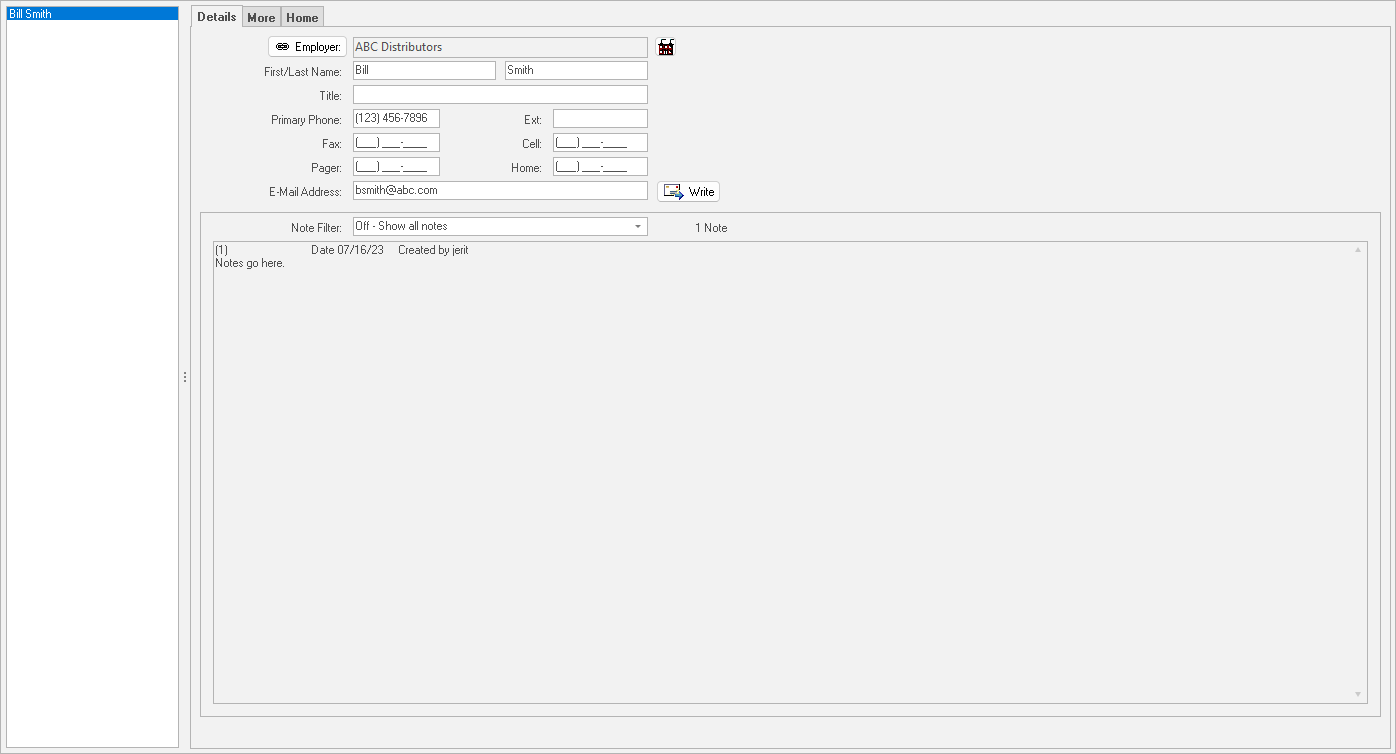Select the Details tab
The height and width of the screenshot is (754, 1396).
tap(217, 17)
